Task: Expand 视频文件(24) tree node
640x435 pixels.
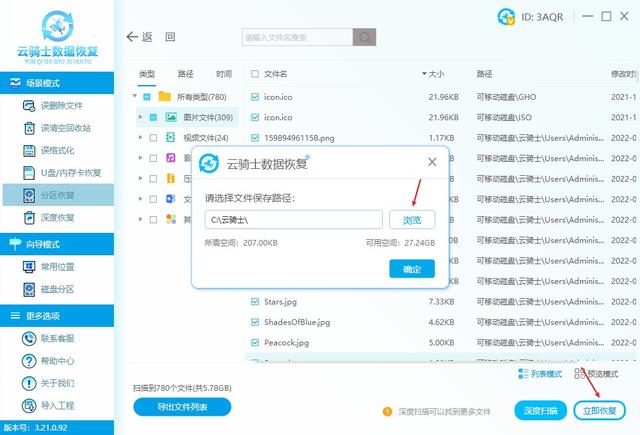Action: 140,138
